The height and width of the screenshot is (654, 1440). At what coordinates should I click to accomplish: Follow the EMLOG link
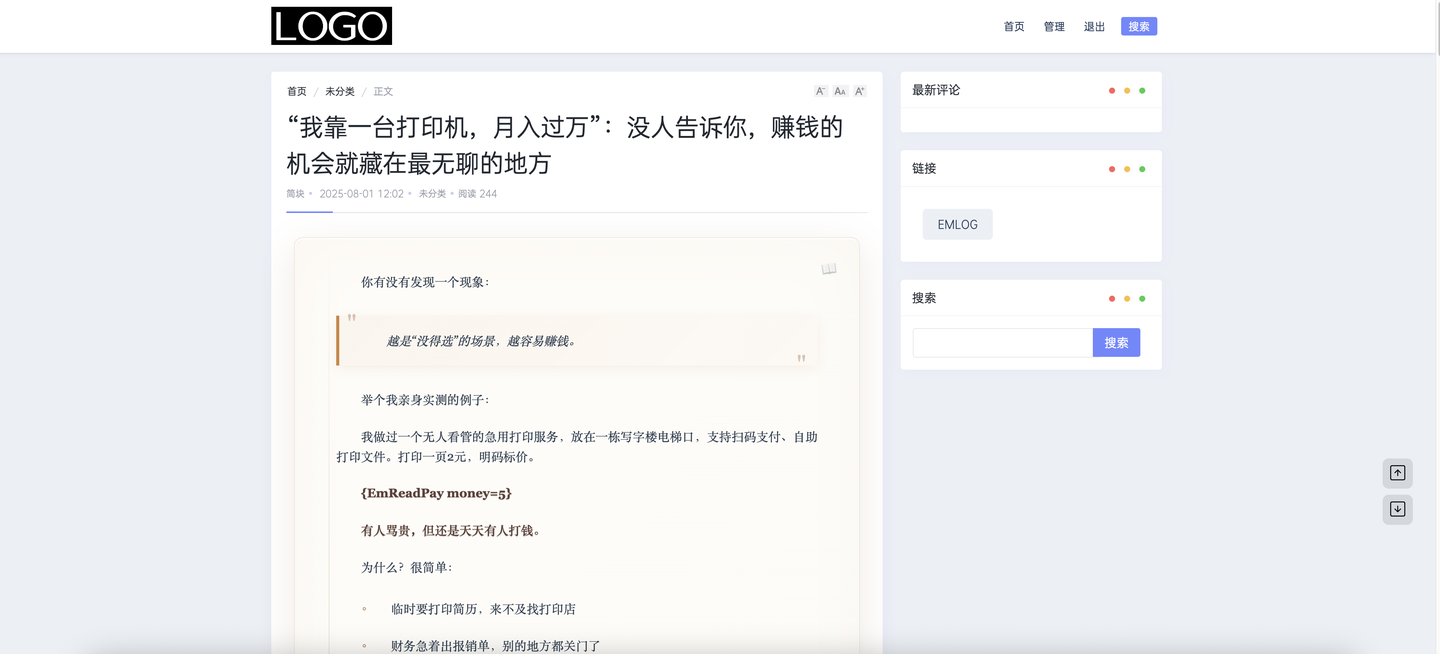click(x=958, y=225)
